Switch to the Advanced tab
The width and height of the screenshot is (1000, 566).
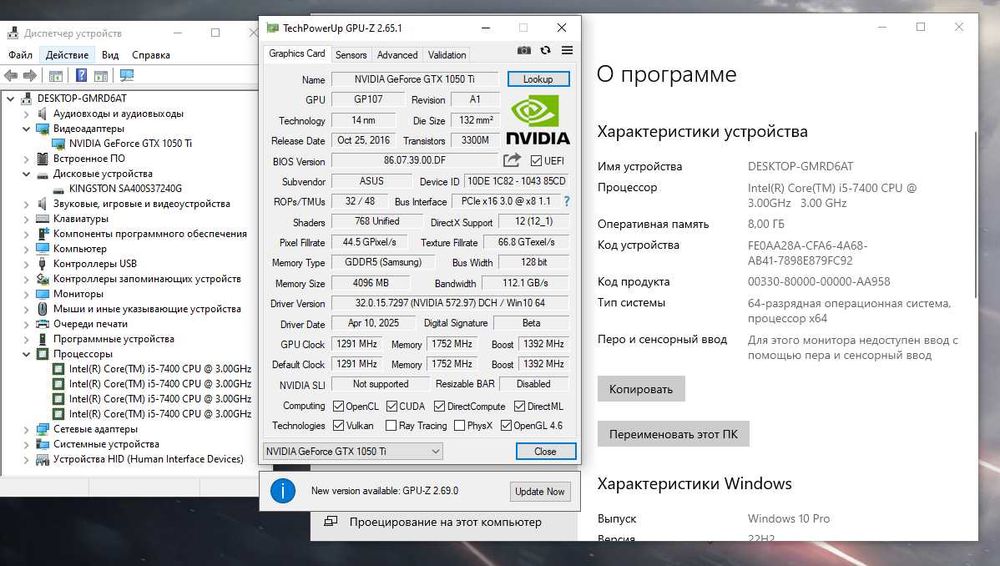tap(397, 55)
